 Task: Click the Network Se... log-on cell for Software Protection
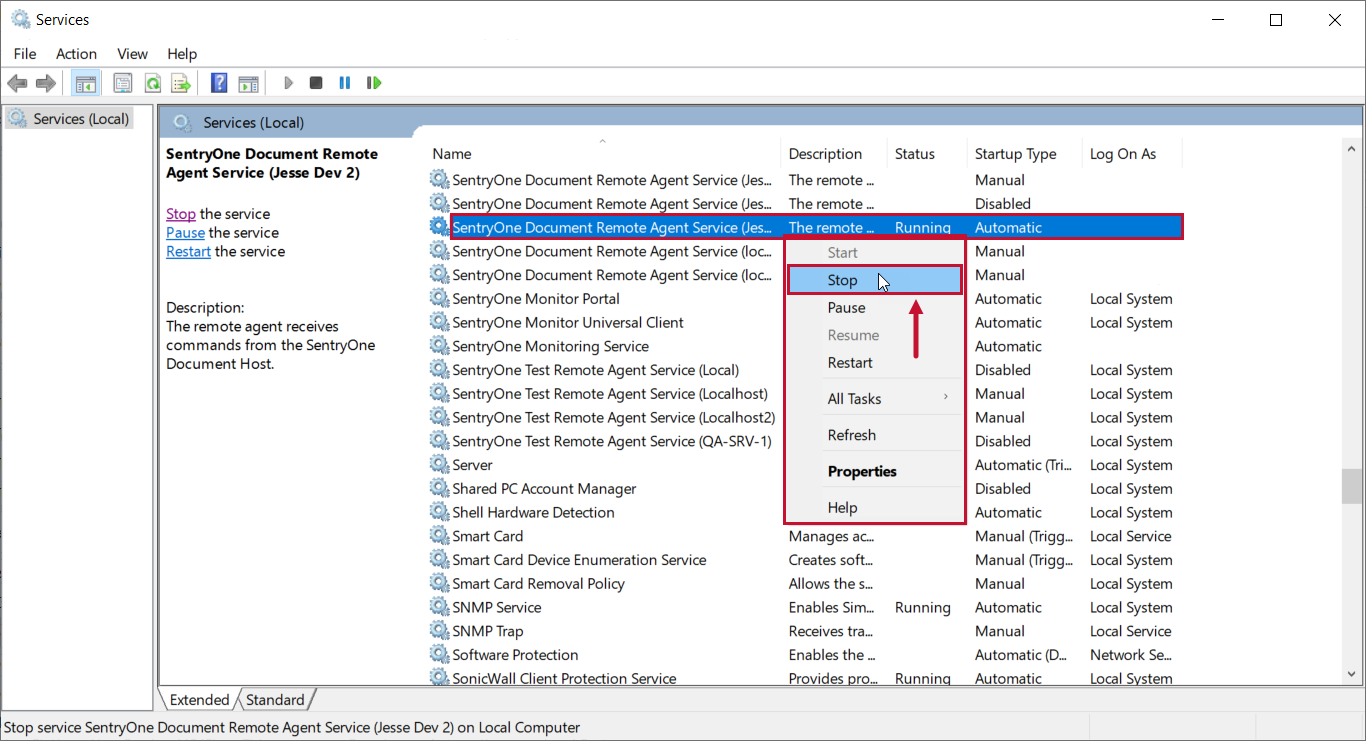[1131, 655]
